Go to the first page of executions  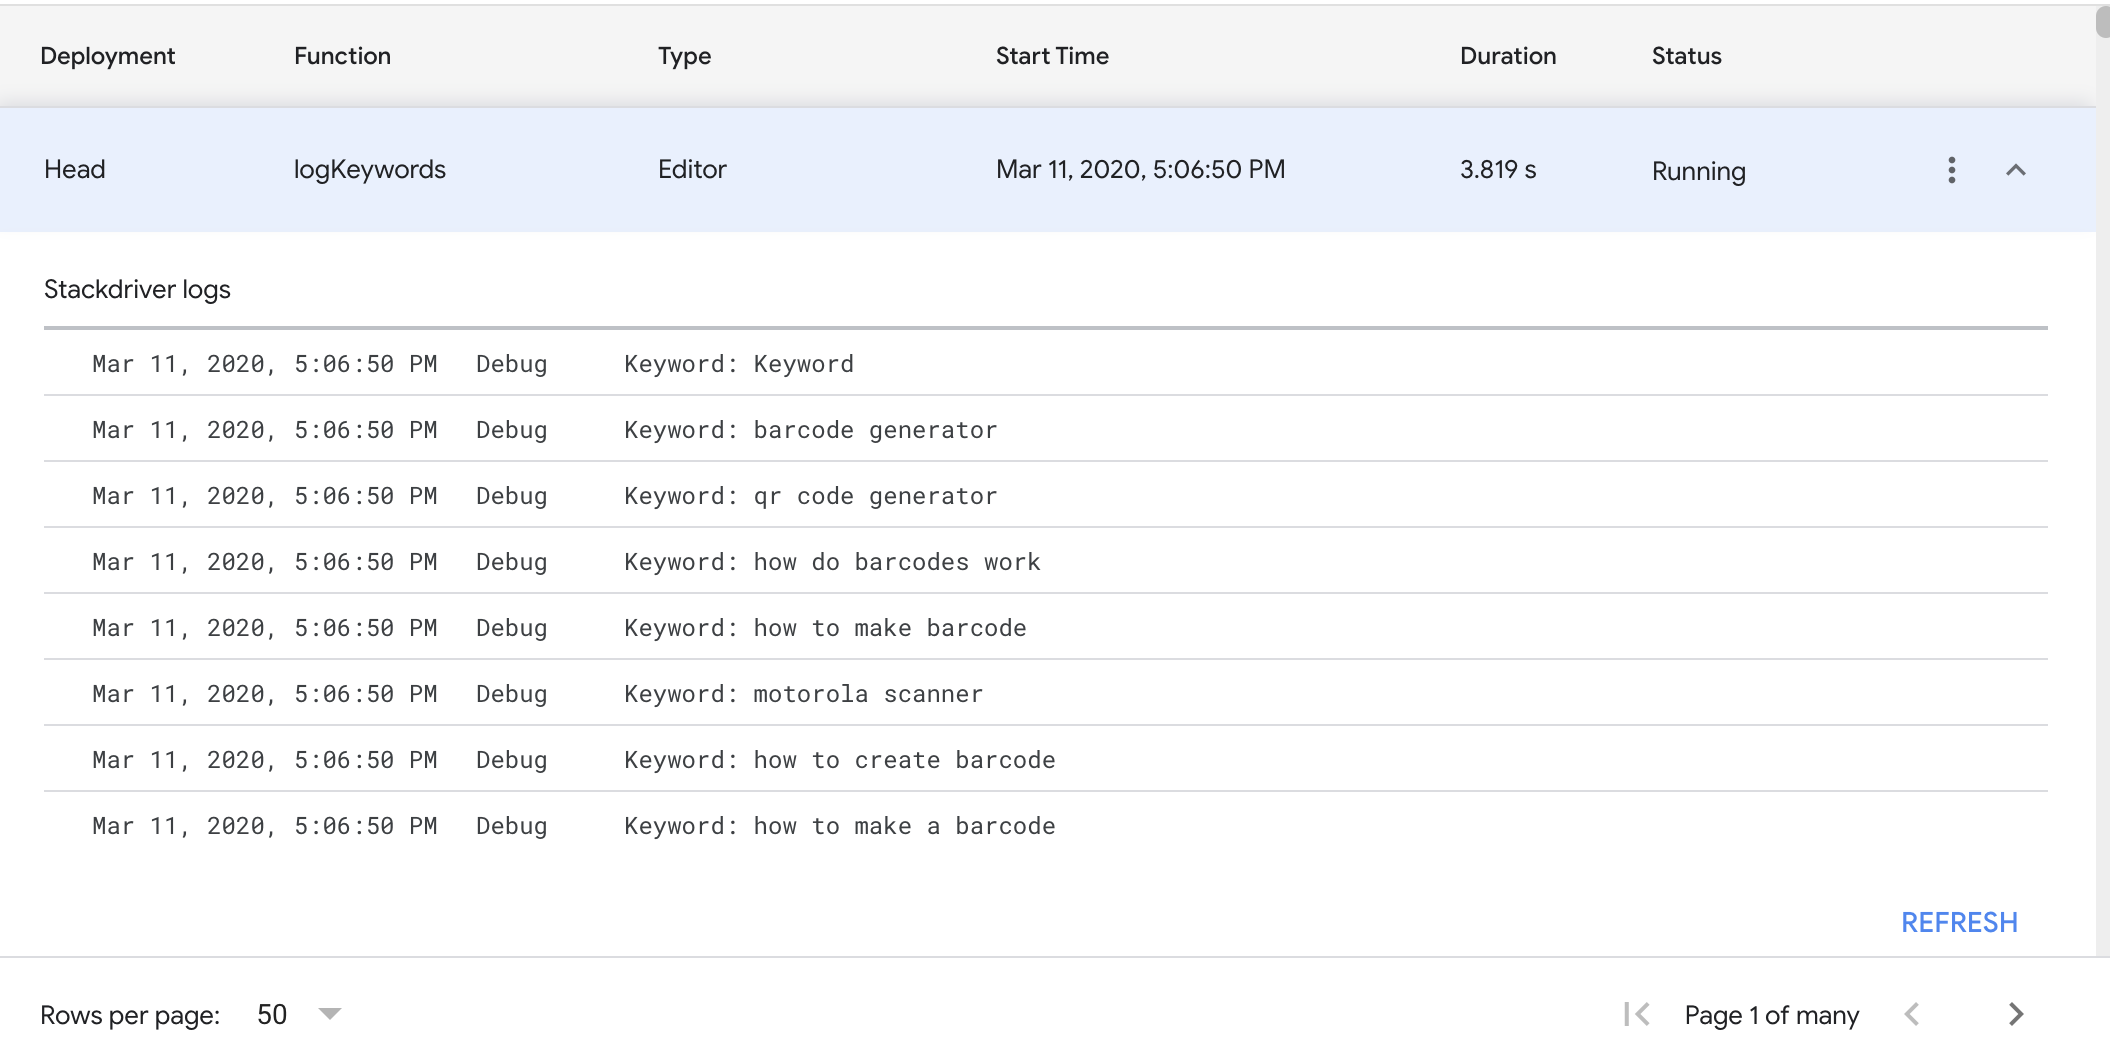pyautogui.click(x=1636, y=1014)
